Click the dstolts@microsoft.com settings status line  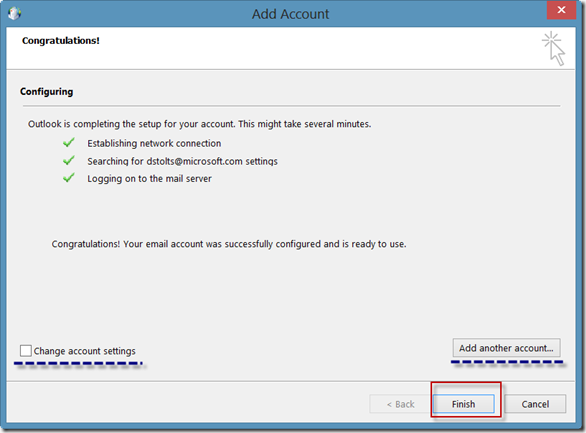[182, 161]
